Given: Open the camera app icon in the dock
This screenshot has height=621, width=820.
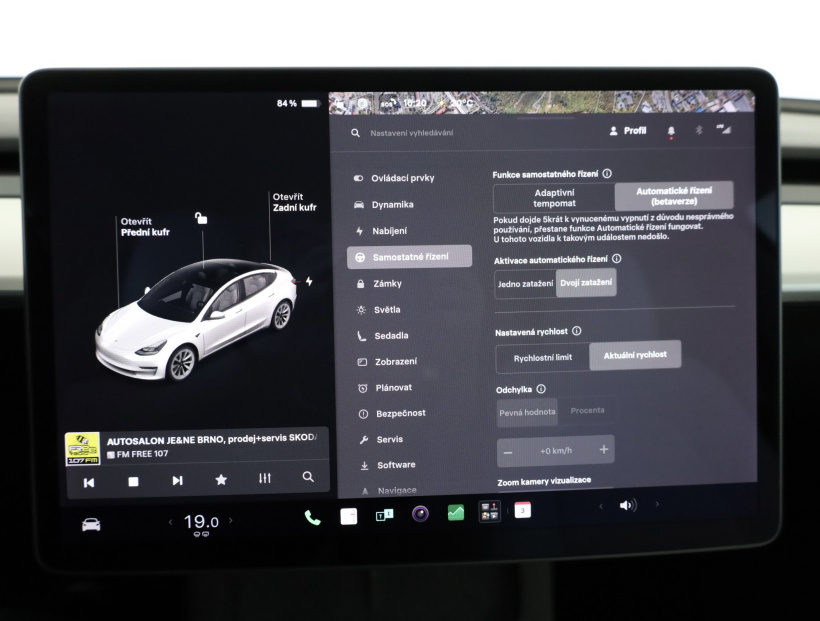Looking at the screenshot, I should point(420,514).
